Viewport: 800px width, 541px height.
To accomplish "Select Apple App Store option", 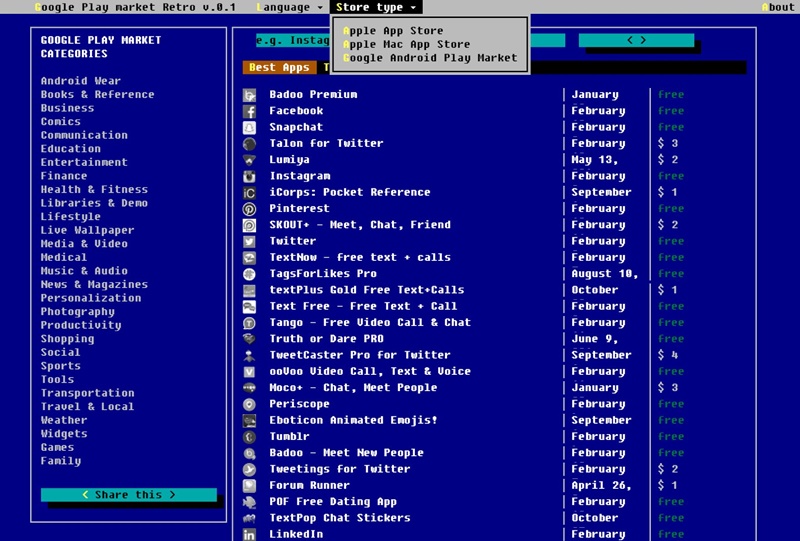I will coord(393,31).
